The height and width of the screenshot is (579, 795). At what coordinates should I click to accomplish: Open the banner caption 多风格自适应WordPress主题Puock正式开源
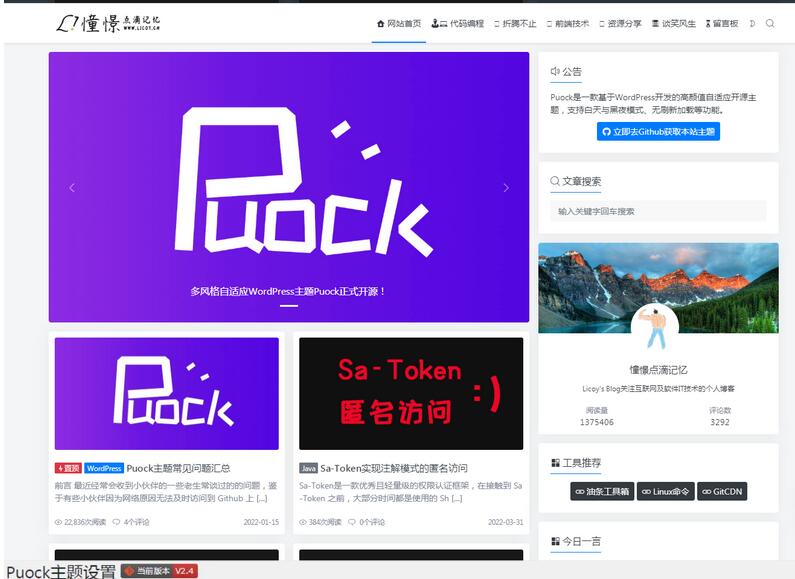pyautogui.click(x=287, y=292)
